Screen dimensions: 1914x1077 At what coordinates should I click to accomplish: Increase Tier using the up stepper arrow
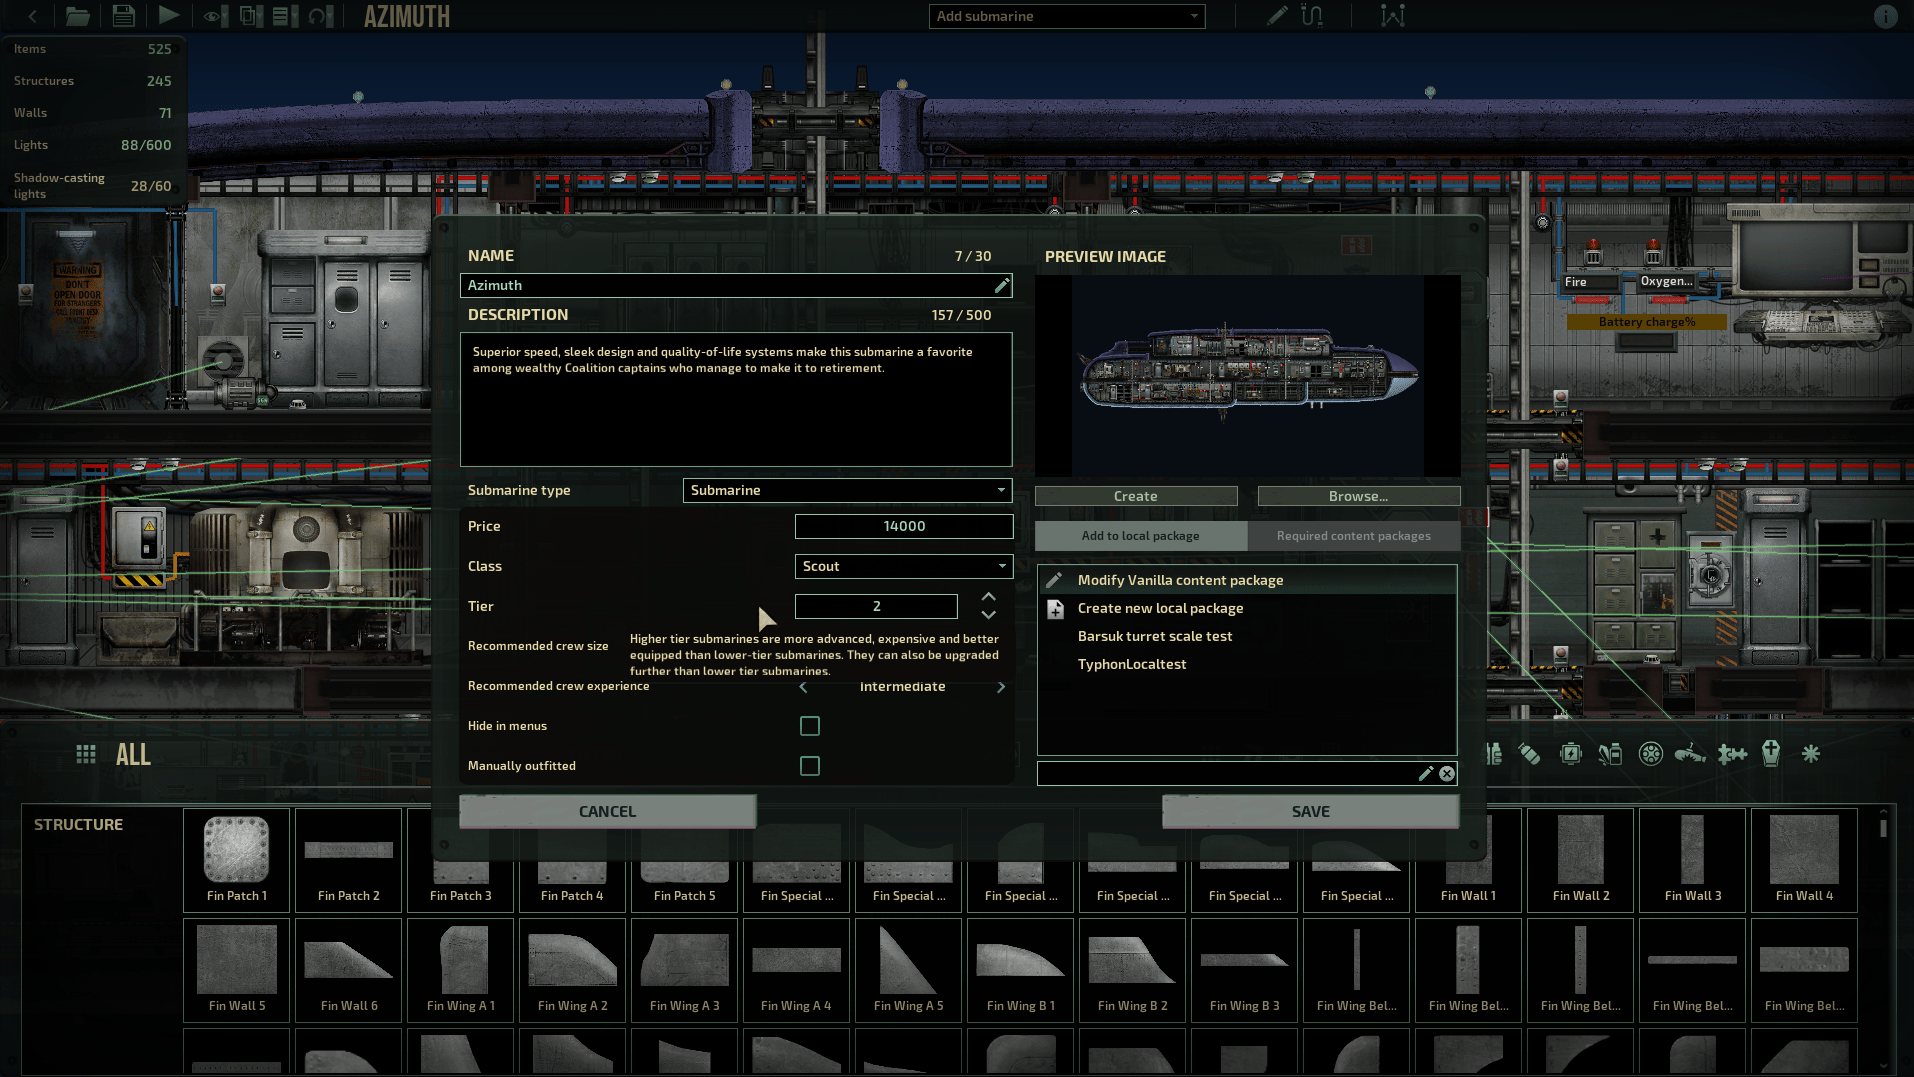987,597
